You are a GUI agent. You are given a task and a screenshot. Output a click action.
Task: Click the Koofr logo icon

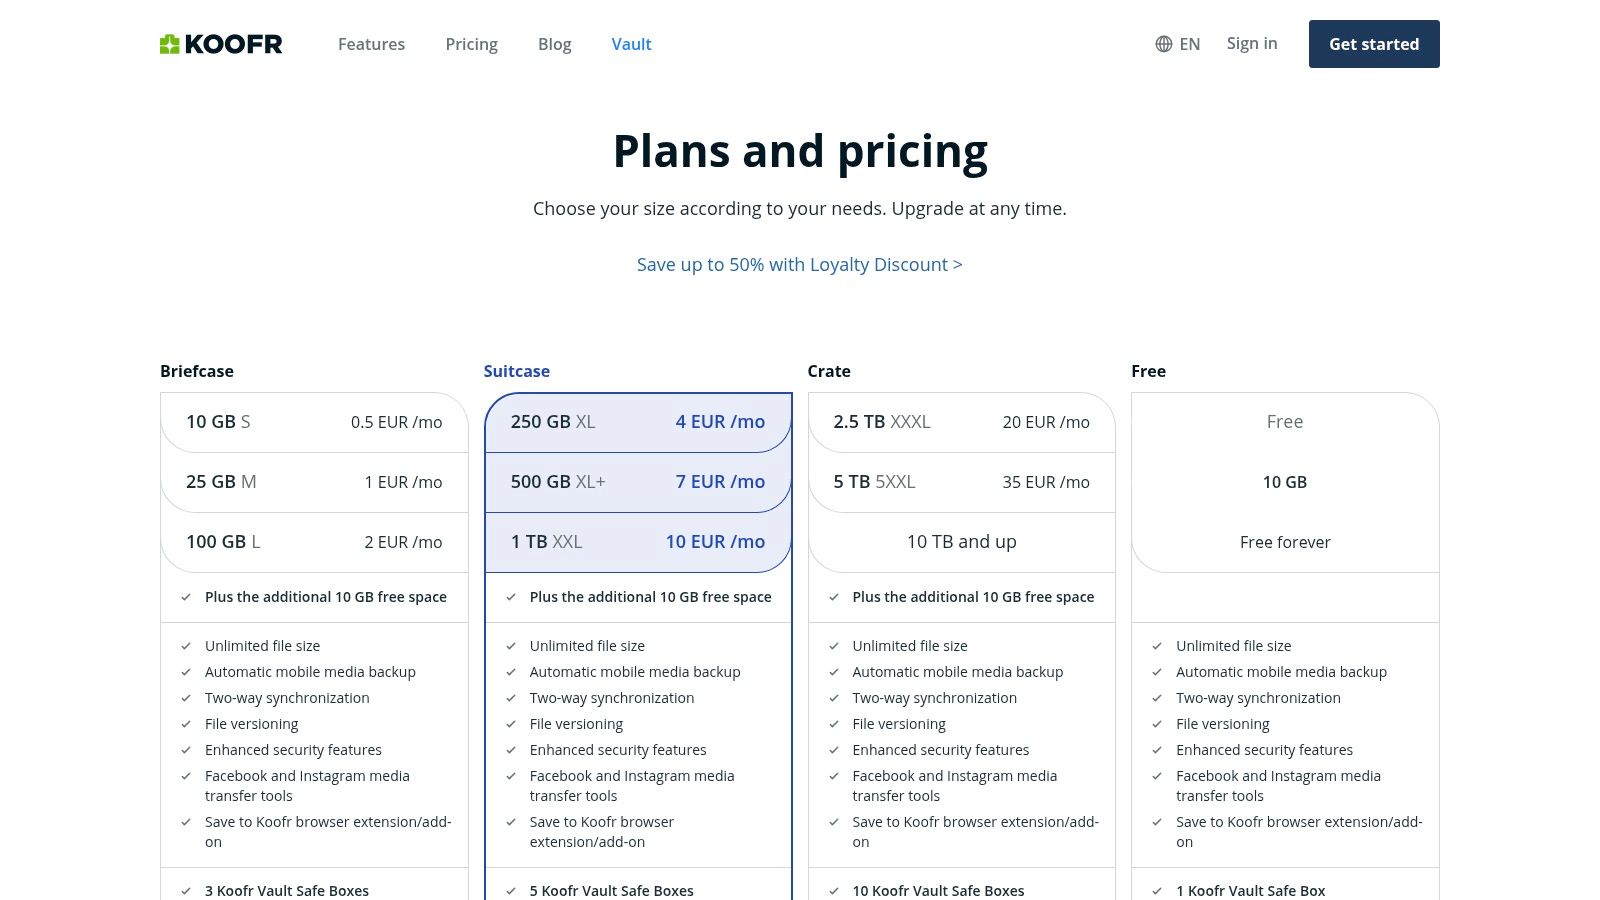170,44
